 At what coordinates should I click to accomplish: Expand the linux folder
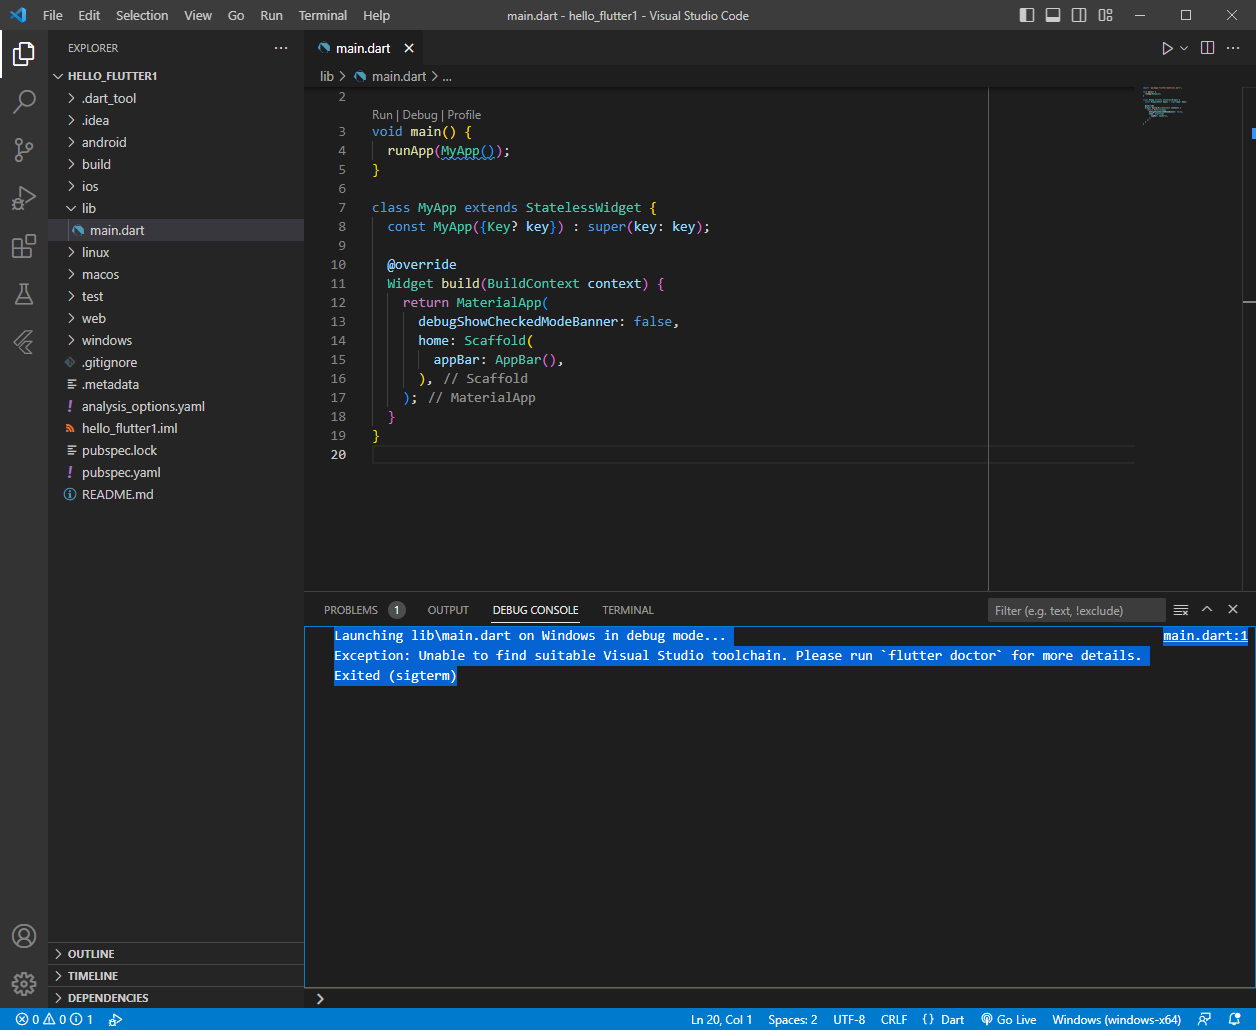click(176, 252)
